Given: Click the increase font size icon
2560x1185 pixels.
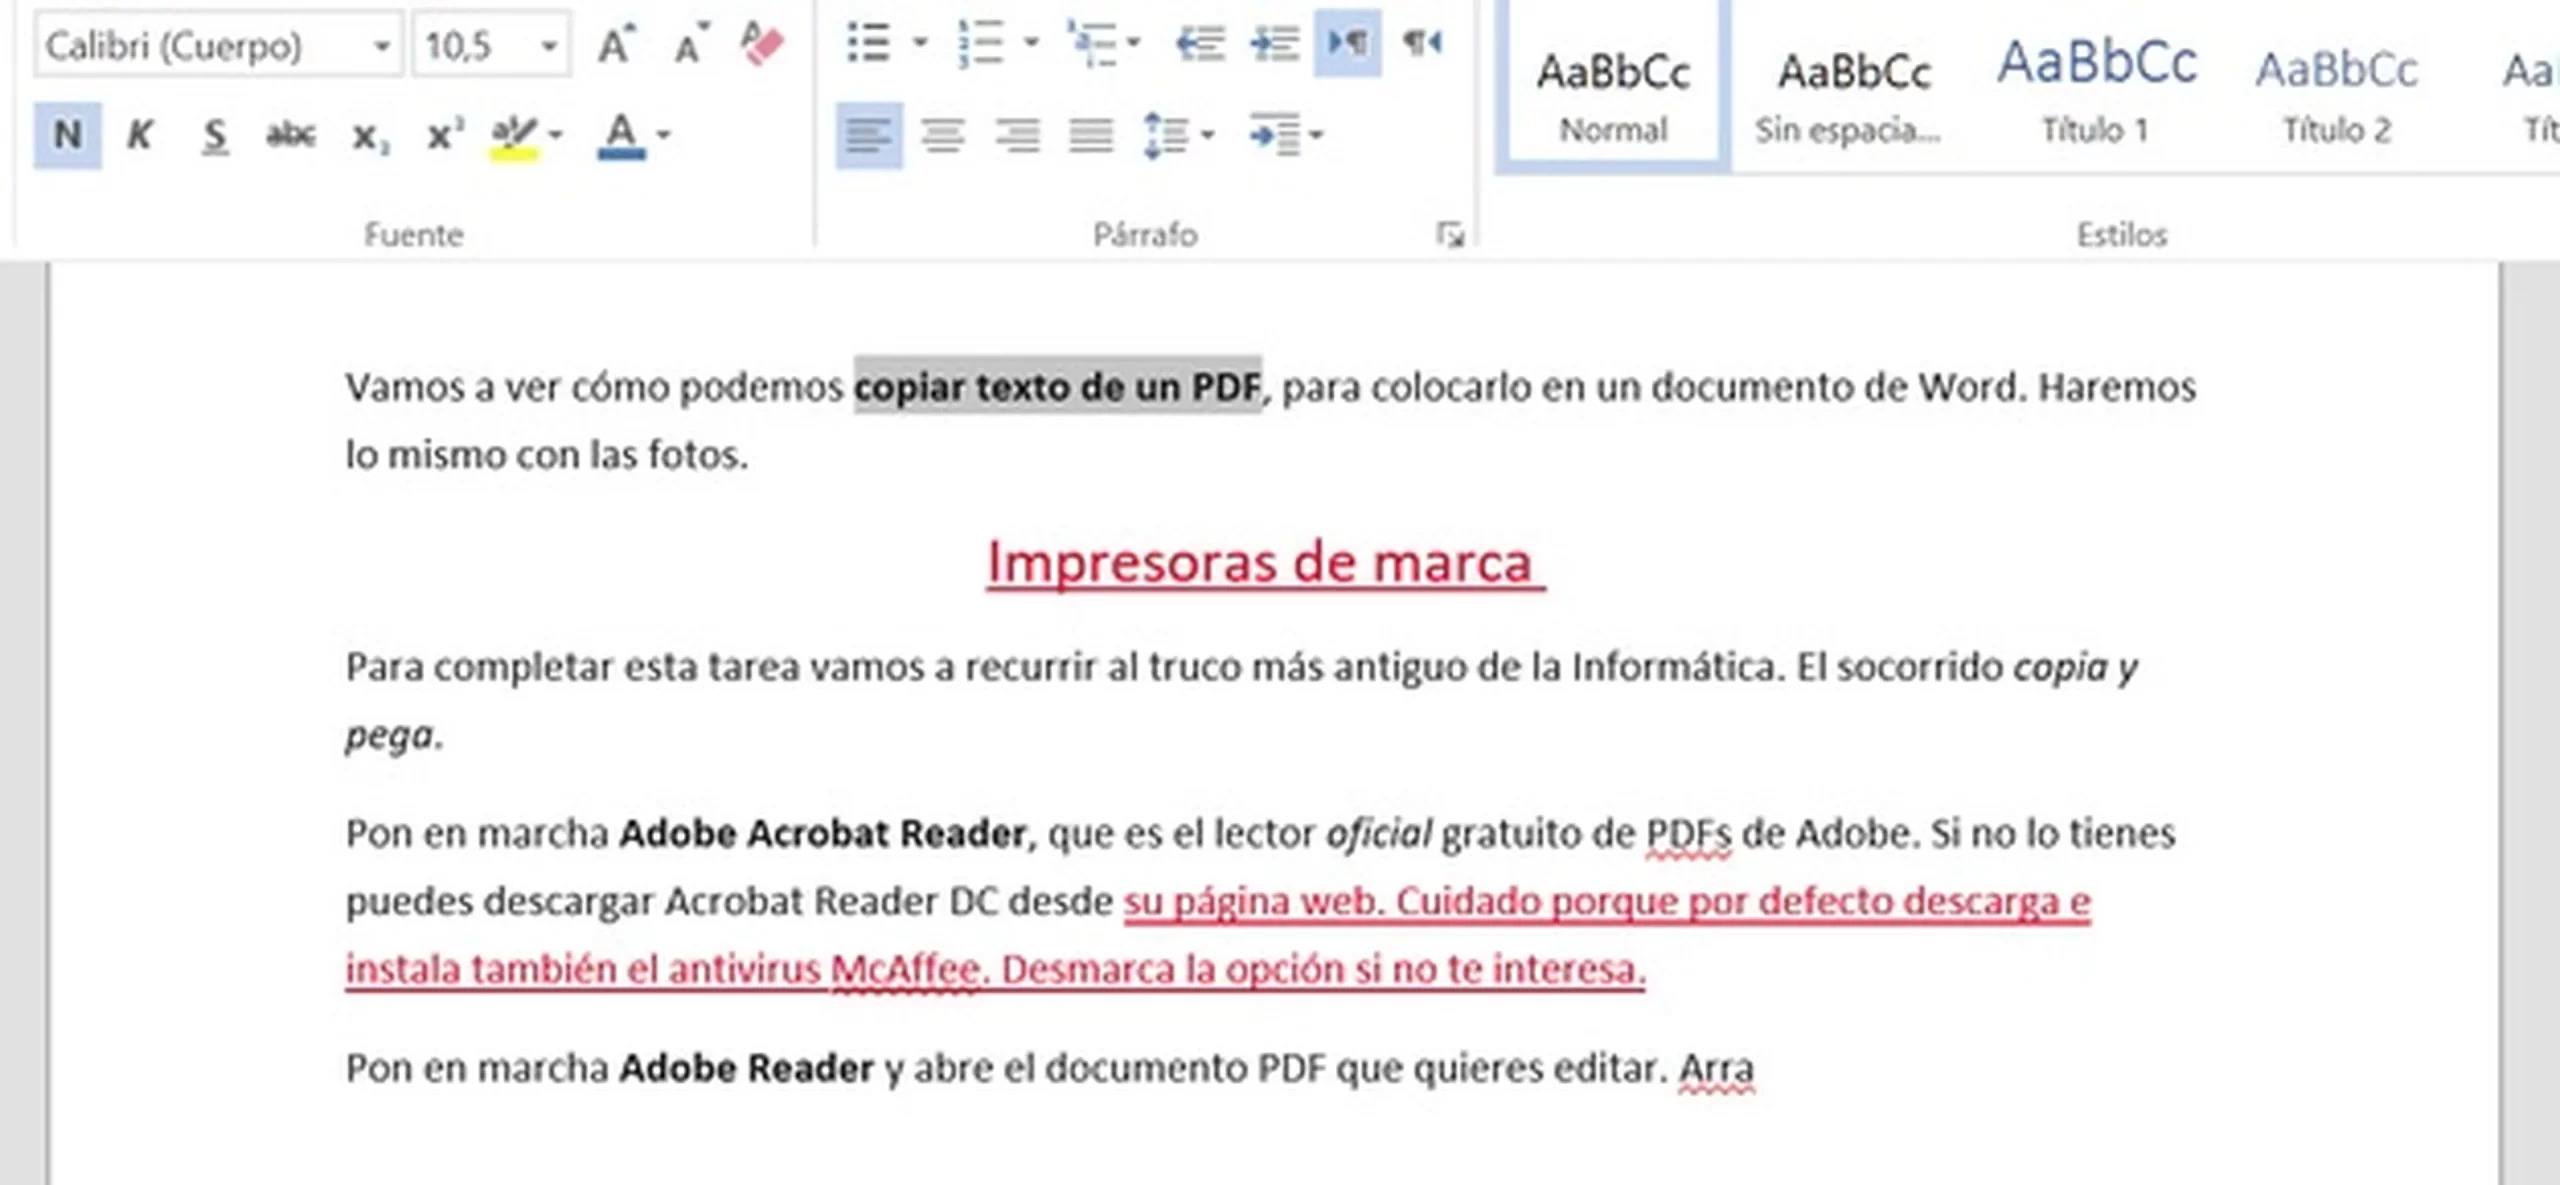Looking at the screenshot, I should [x=615, y=45].
